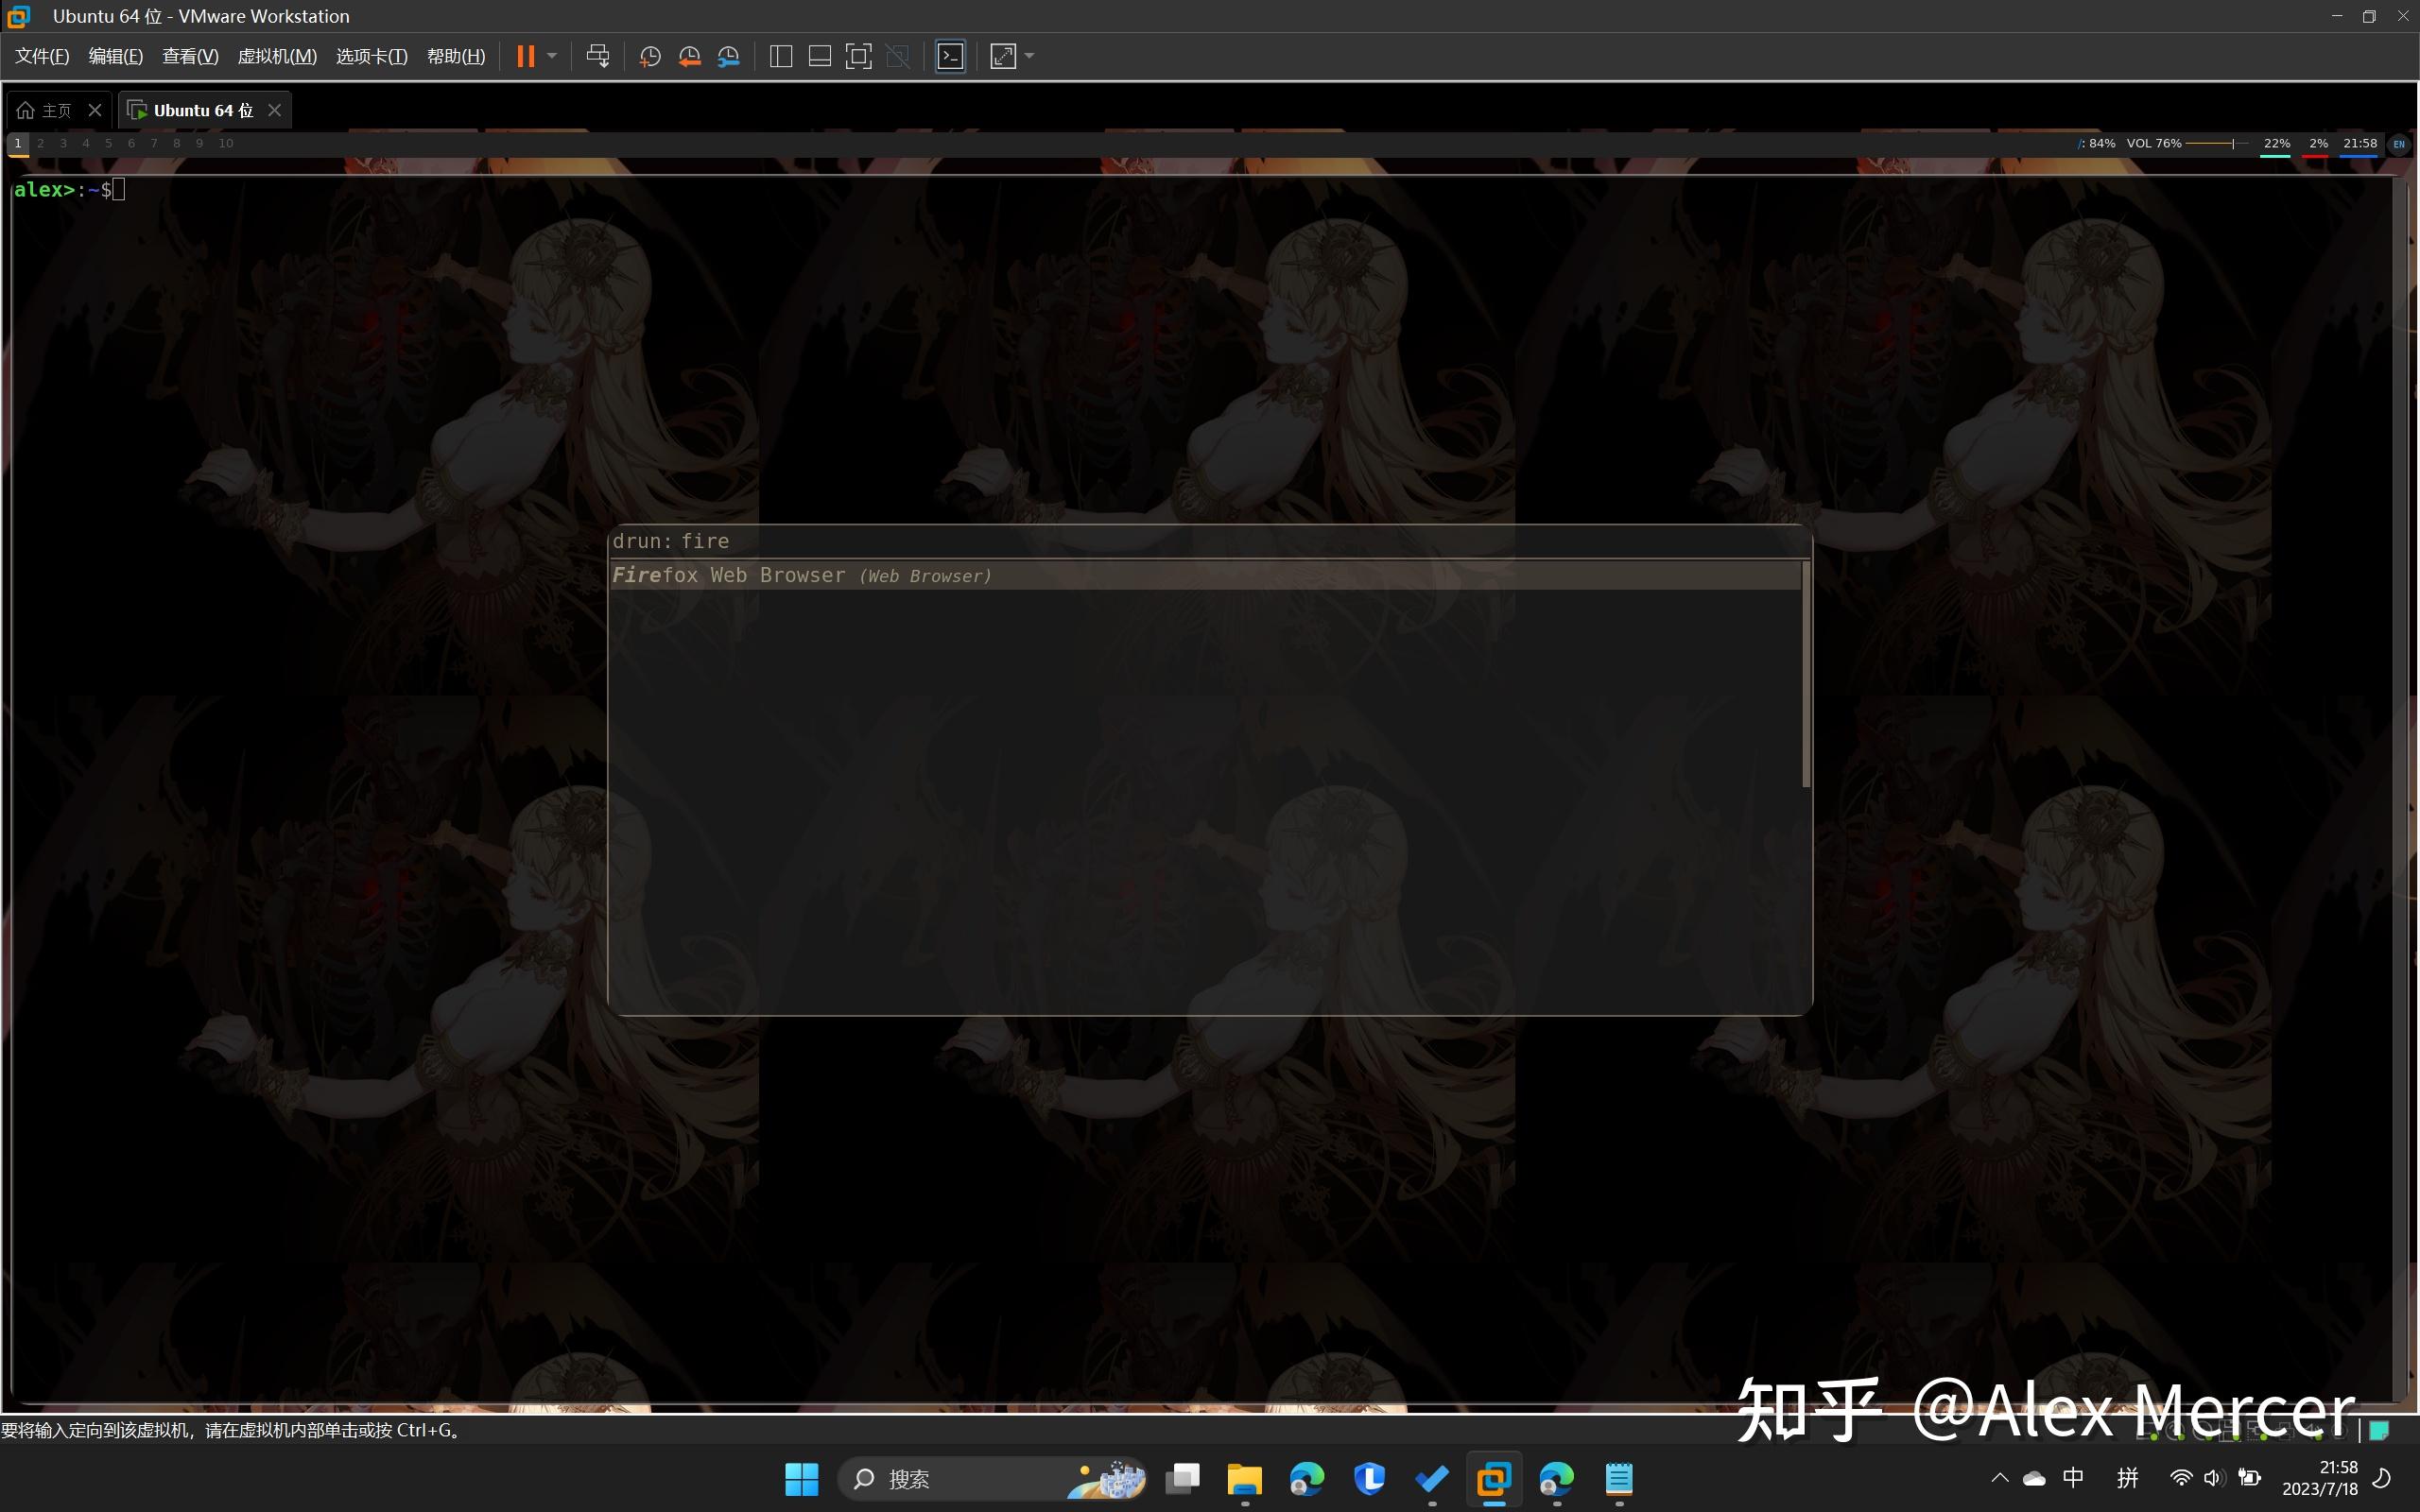Expand the power options dropdown next to pause
The width and height of the screenshot is (2420, 1512).
(x=552, y=56)
